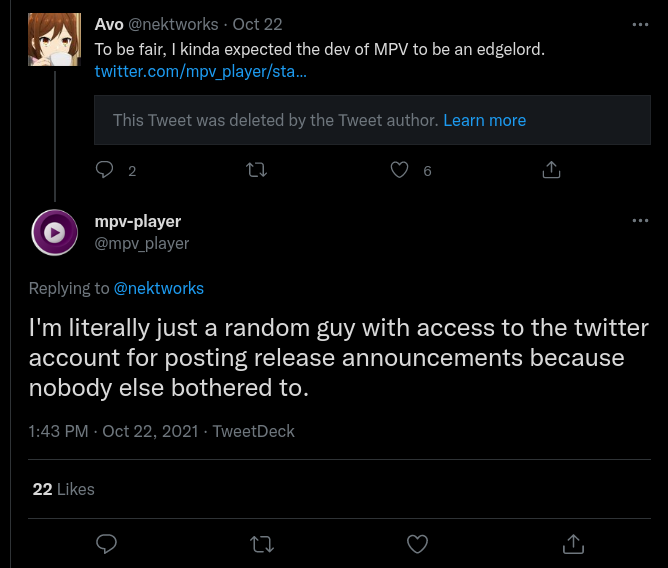
Task: Retweet the mpv-player reply tweet
Action: click(262, 543)
